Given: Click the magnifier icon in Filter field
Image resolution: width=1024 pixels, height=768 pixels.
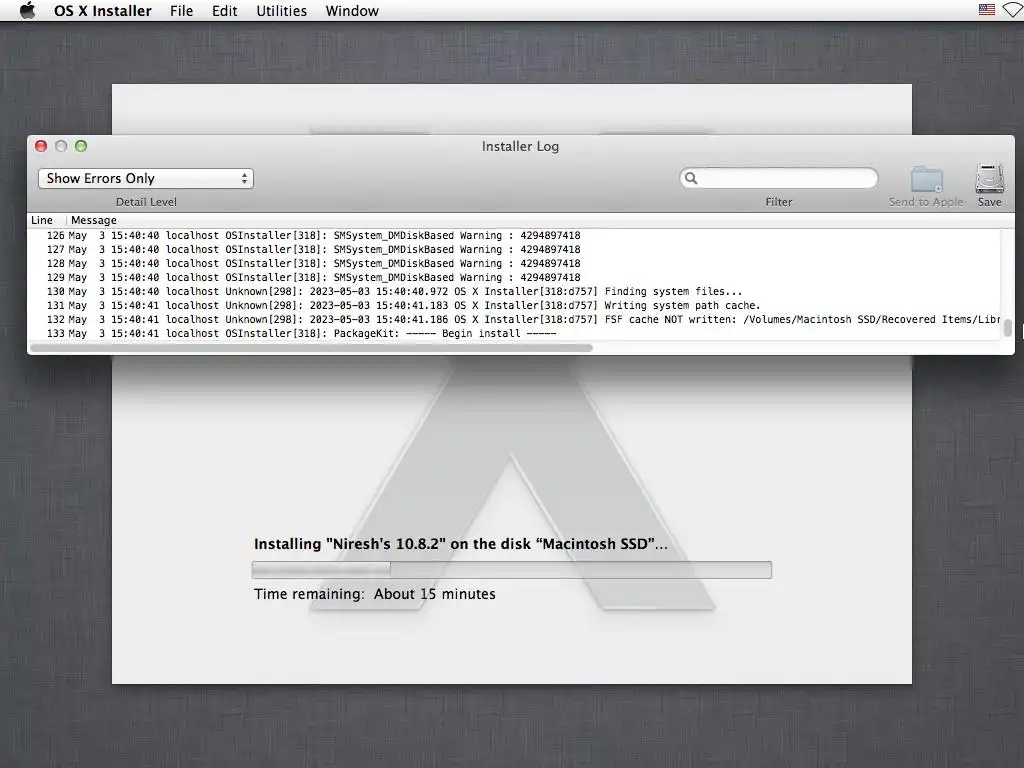Looking at the screenshot, I should coord(691,178).
